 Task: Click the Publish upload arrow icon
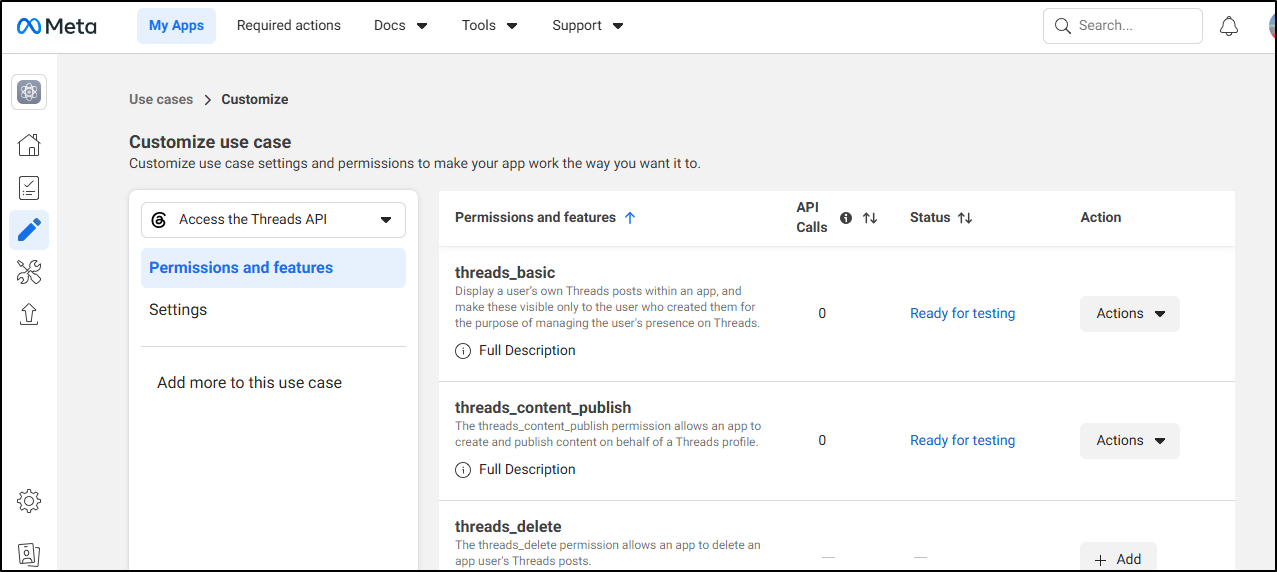pyautogui.click(x=29, y=314)
